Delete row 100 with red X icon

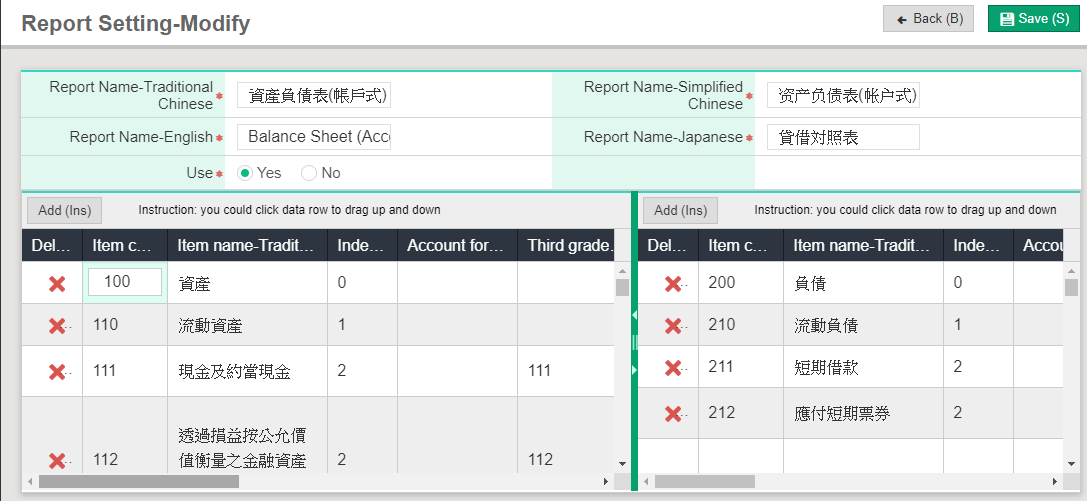(57, 283)
